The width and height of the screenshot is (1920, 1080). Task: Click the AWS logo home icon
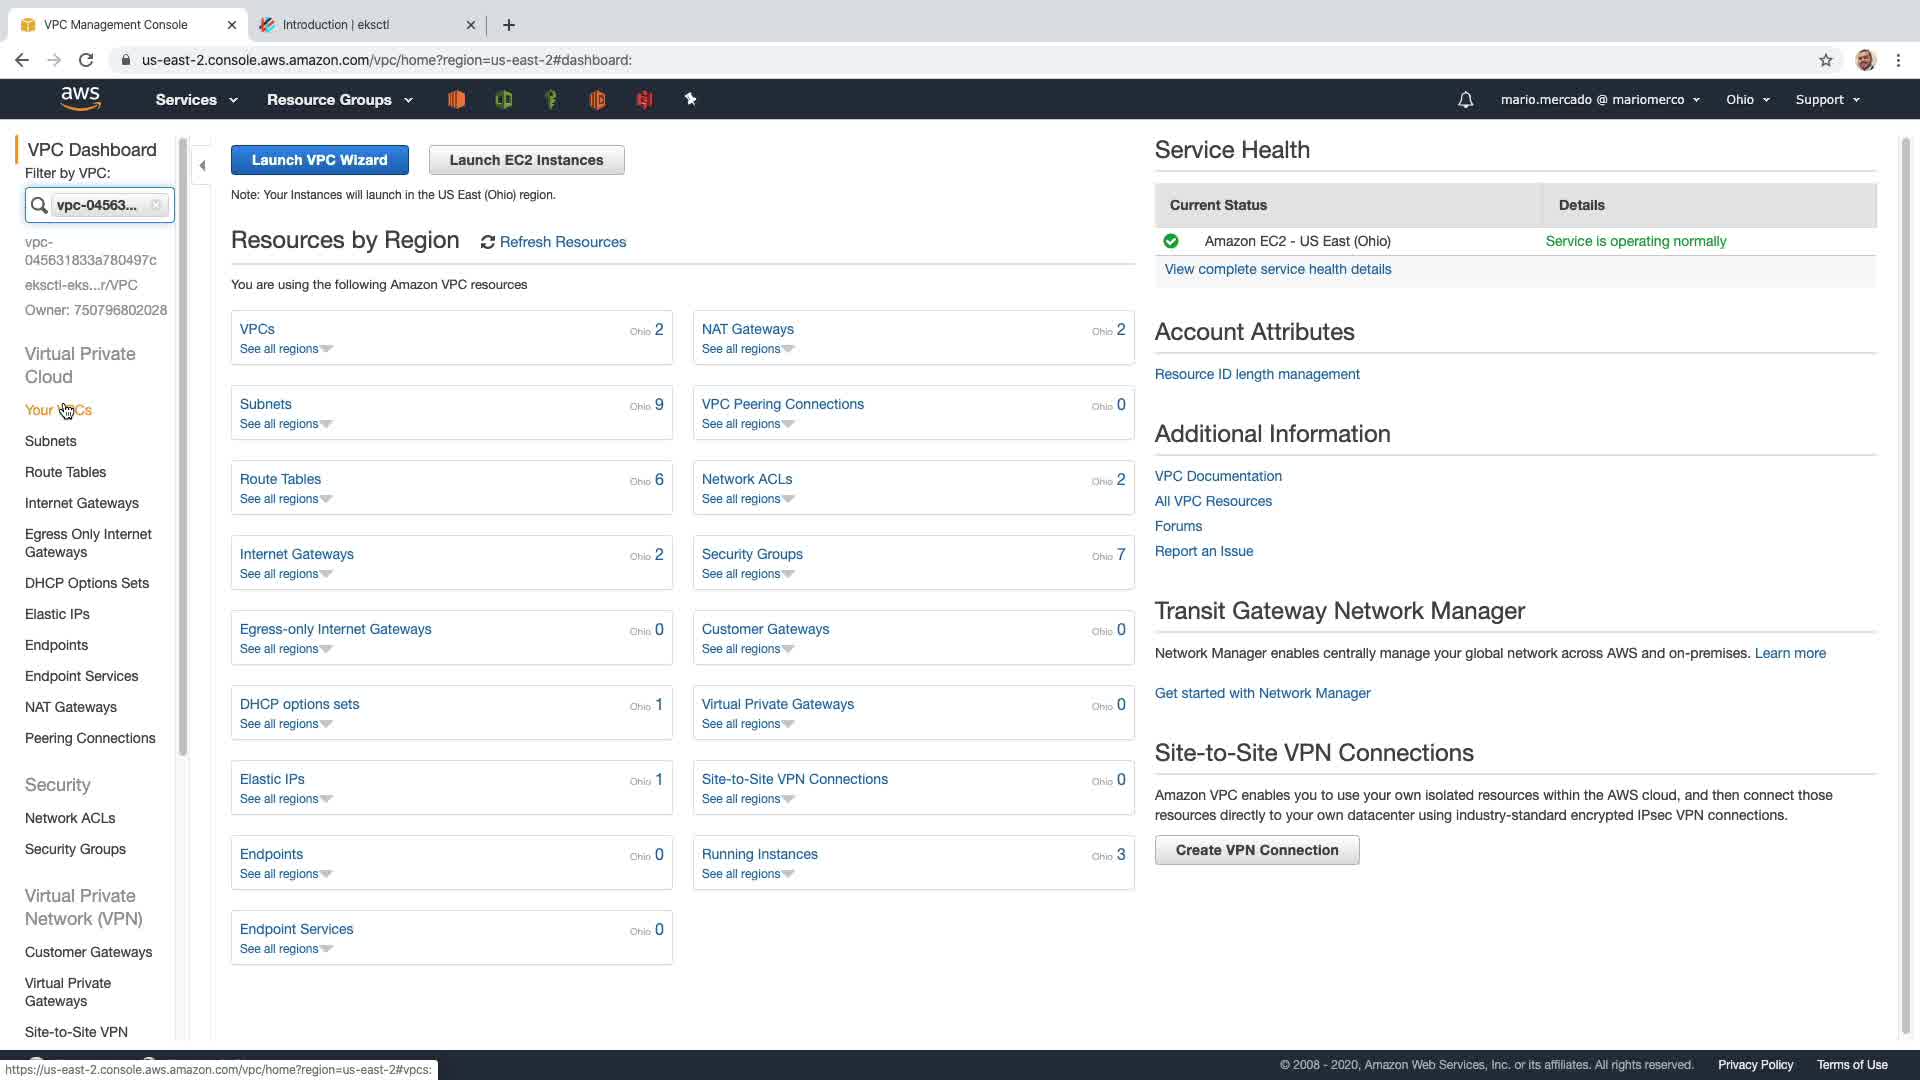80,98
